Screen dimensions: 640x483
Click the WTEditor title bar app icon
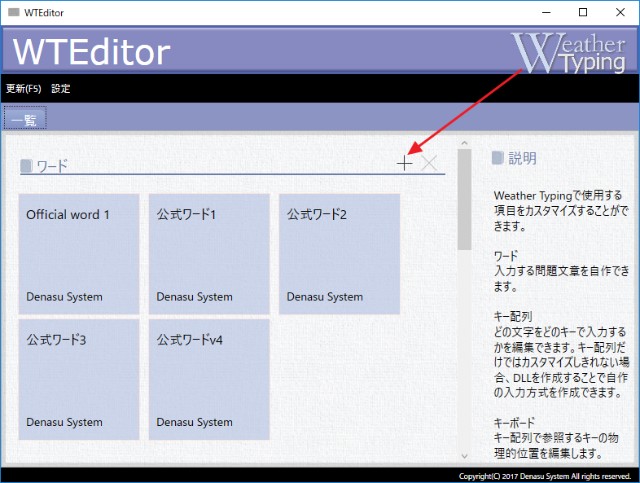(x=13, y=12)
